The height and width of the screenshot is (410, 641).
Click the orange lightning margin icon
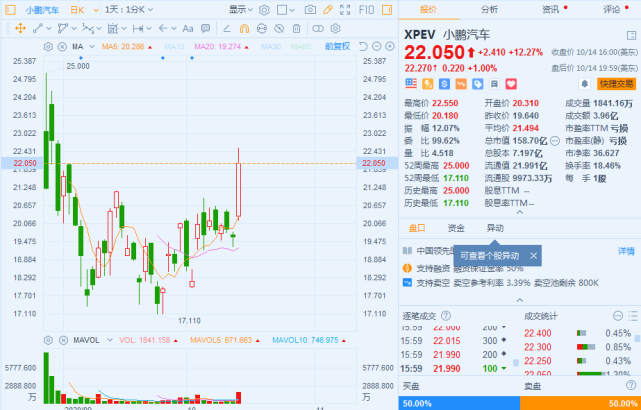click(428, 84)
